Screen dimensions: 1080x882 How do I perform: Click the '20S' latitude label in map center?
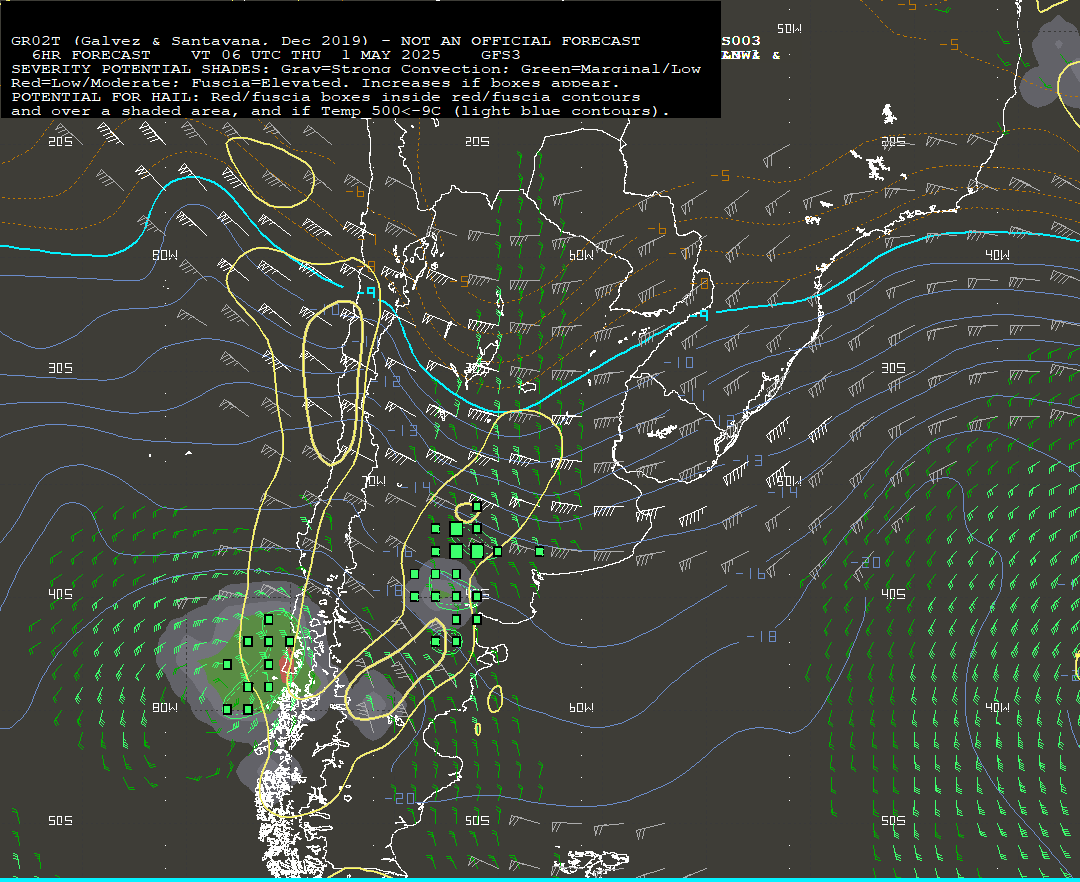click(x=477, y=141)
